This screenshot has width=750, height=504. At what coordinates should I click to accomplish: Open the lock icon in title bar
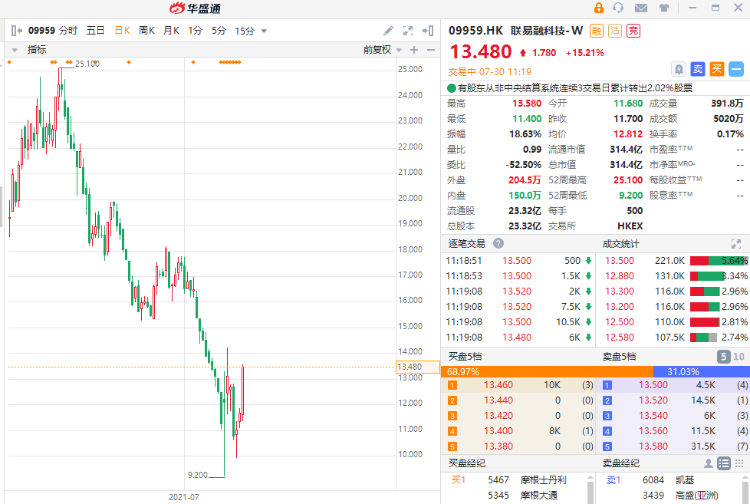pos(599,8)
